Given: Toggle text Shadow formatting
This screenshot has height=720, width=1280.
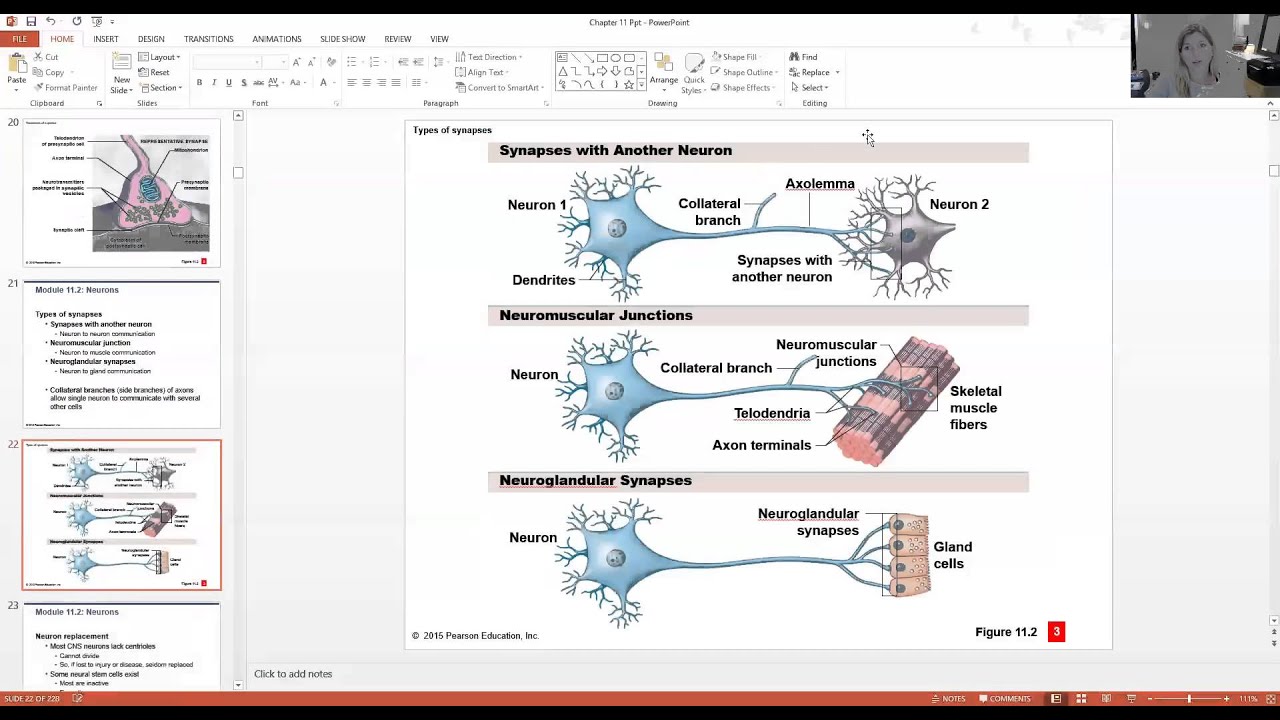Looking at the screenshot, I should pyautogui.click(x=243, y=82).
